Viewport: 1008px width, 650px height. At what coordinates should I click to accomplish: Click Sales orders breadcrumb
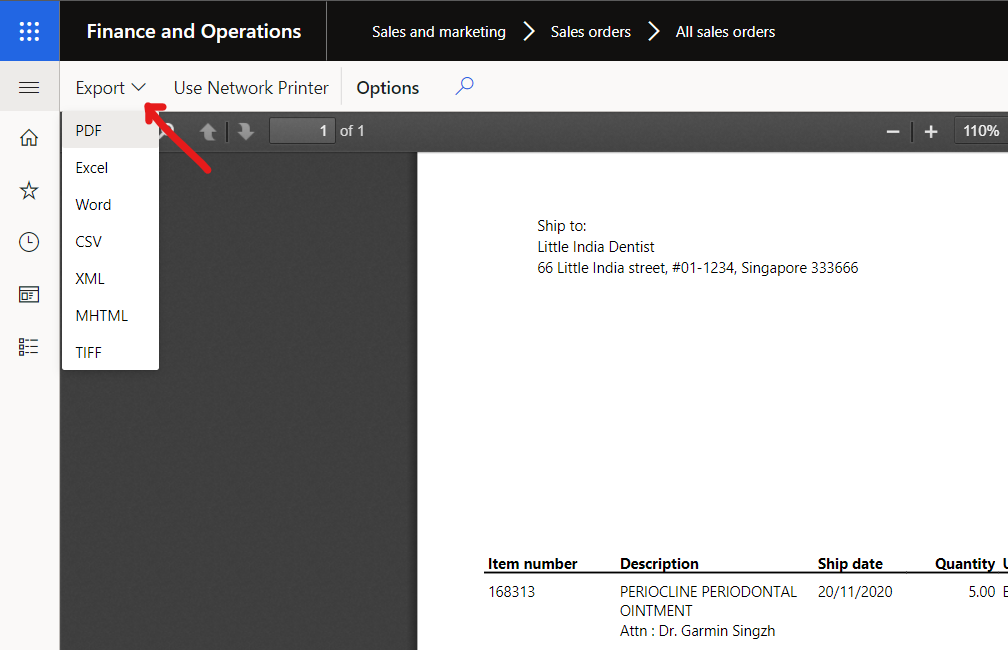pyautogui.click(x=591, y=32)
